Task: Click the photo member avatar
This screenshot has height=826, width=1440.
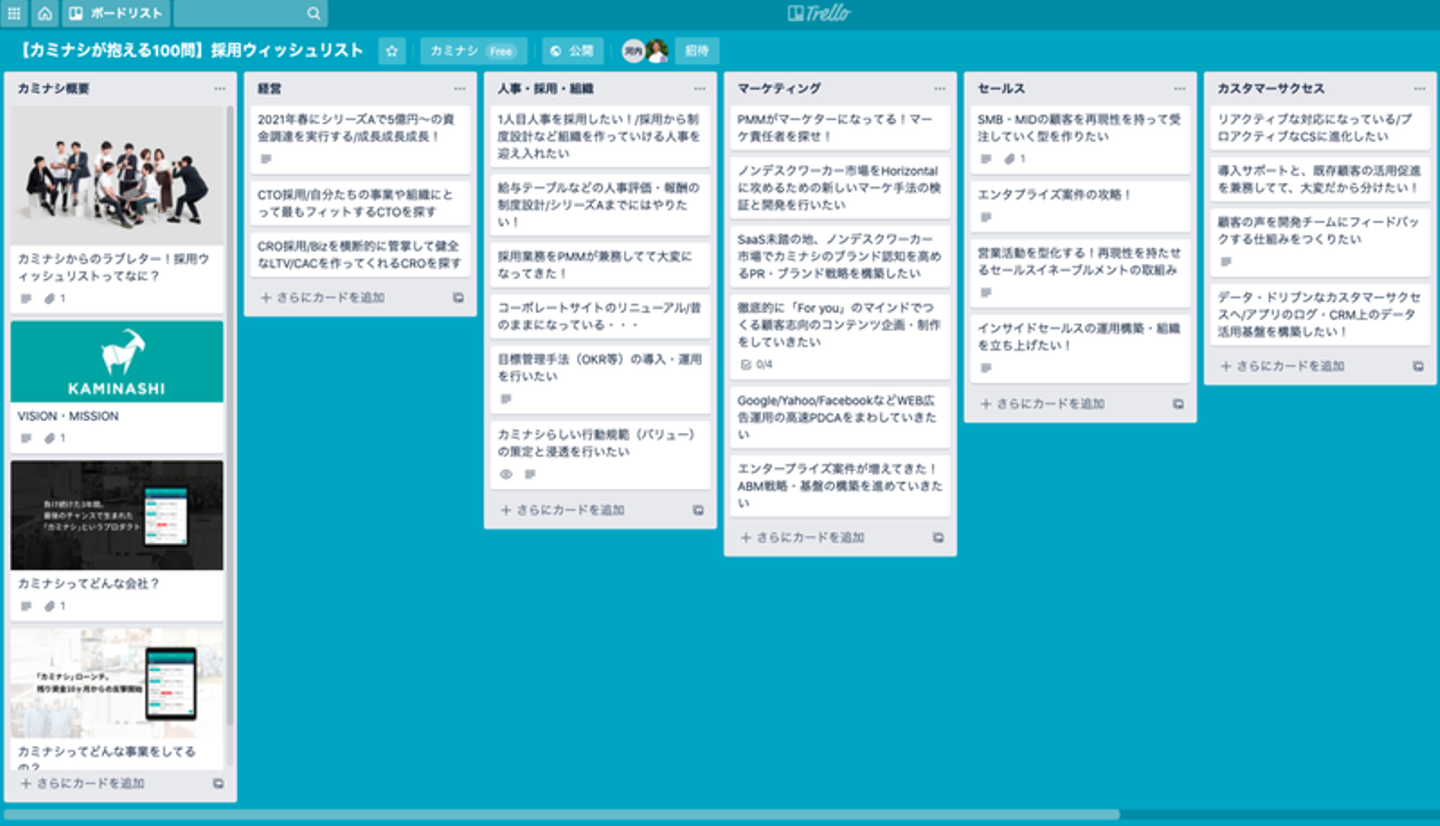Action: click(656, 51)
